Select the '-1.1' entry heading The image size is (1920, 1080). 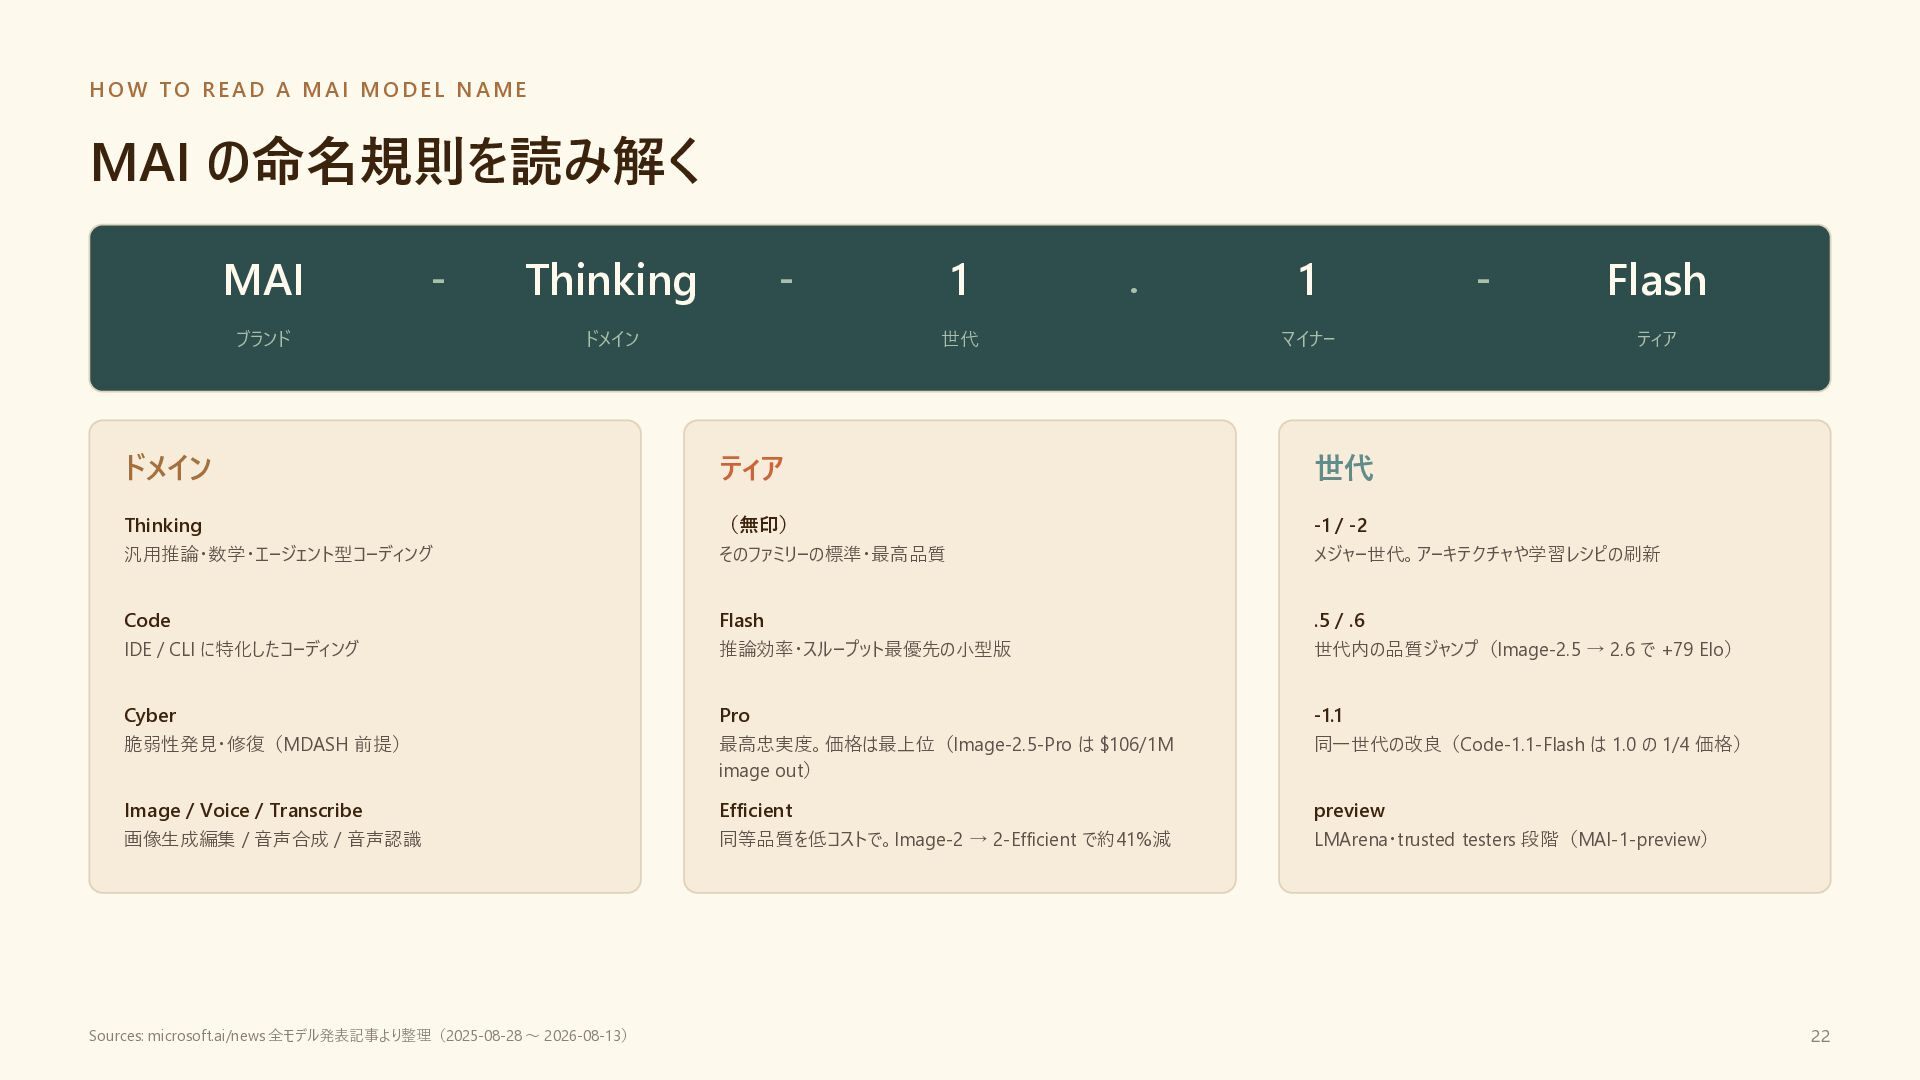(1328, 715)
